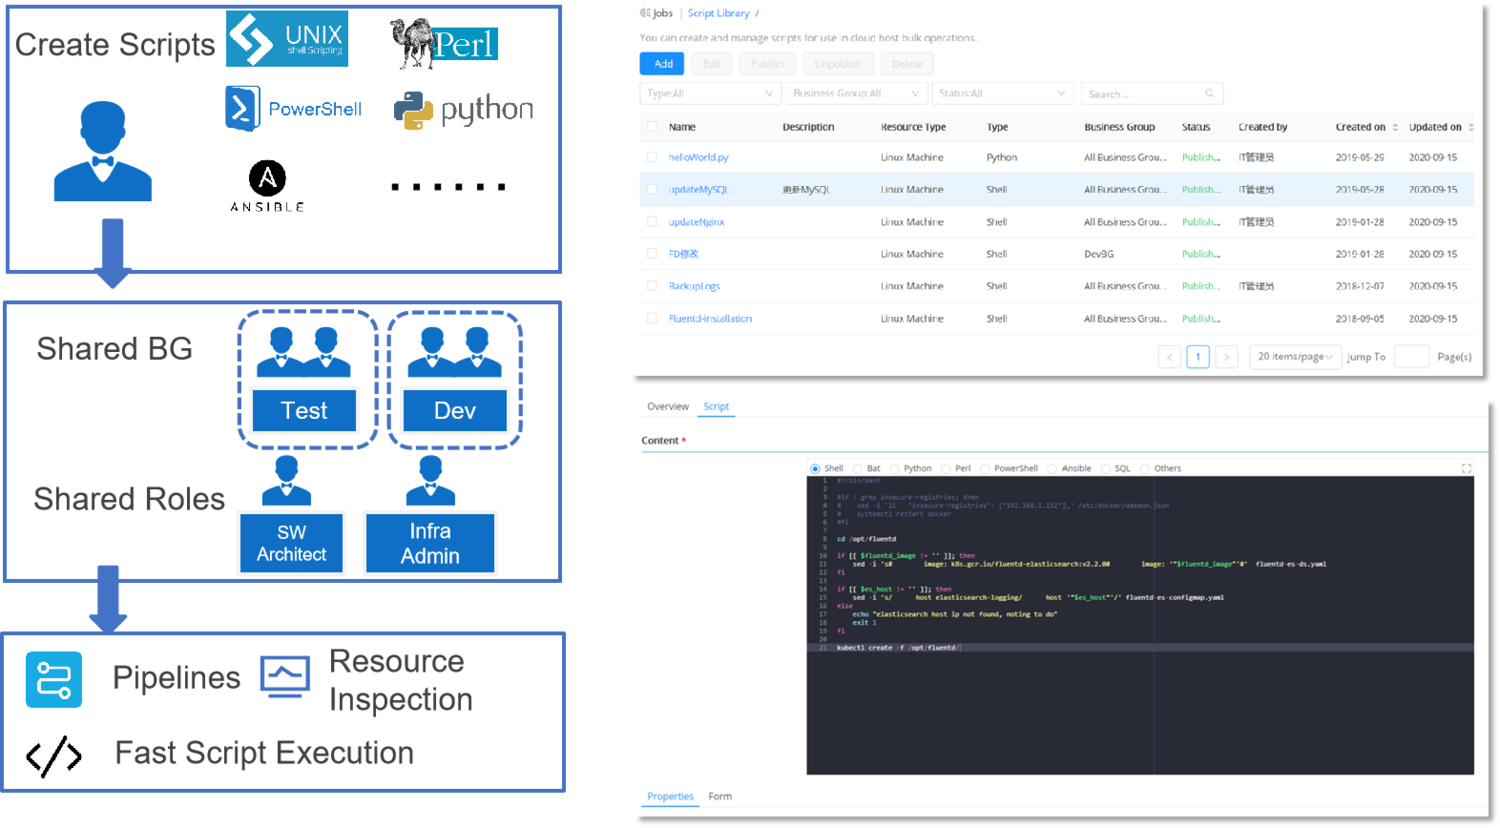
Task: Click page number 1 button
Action: click(x=1198, y=357)
